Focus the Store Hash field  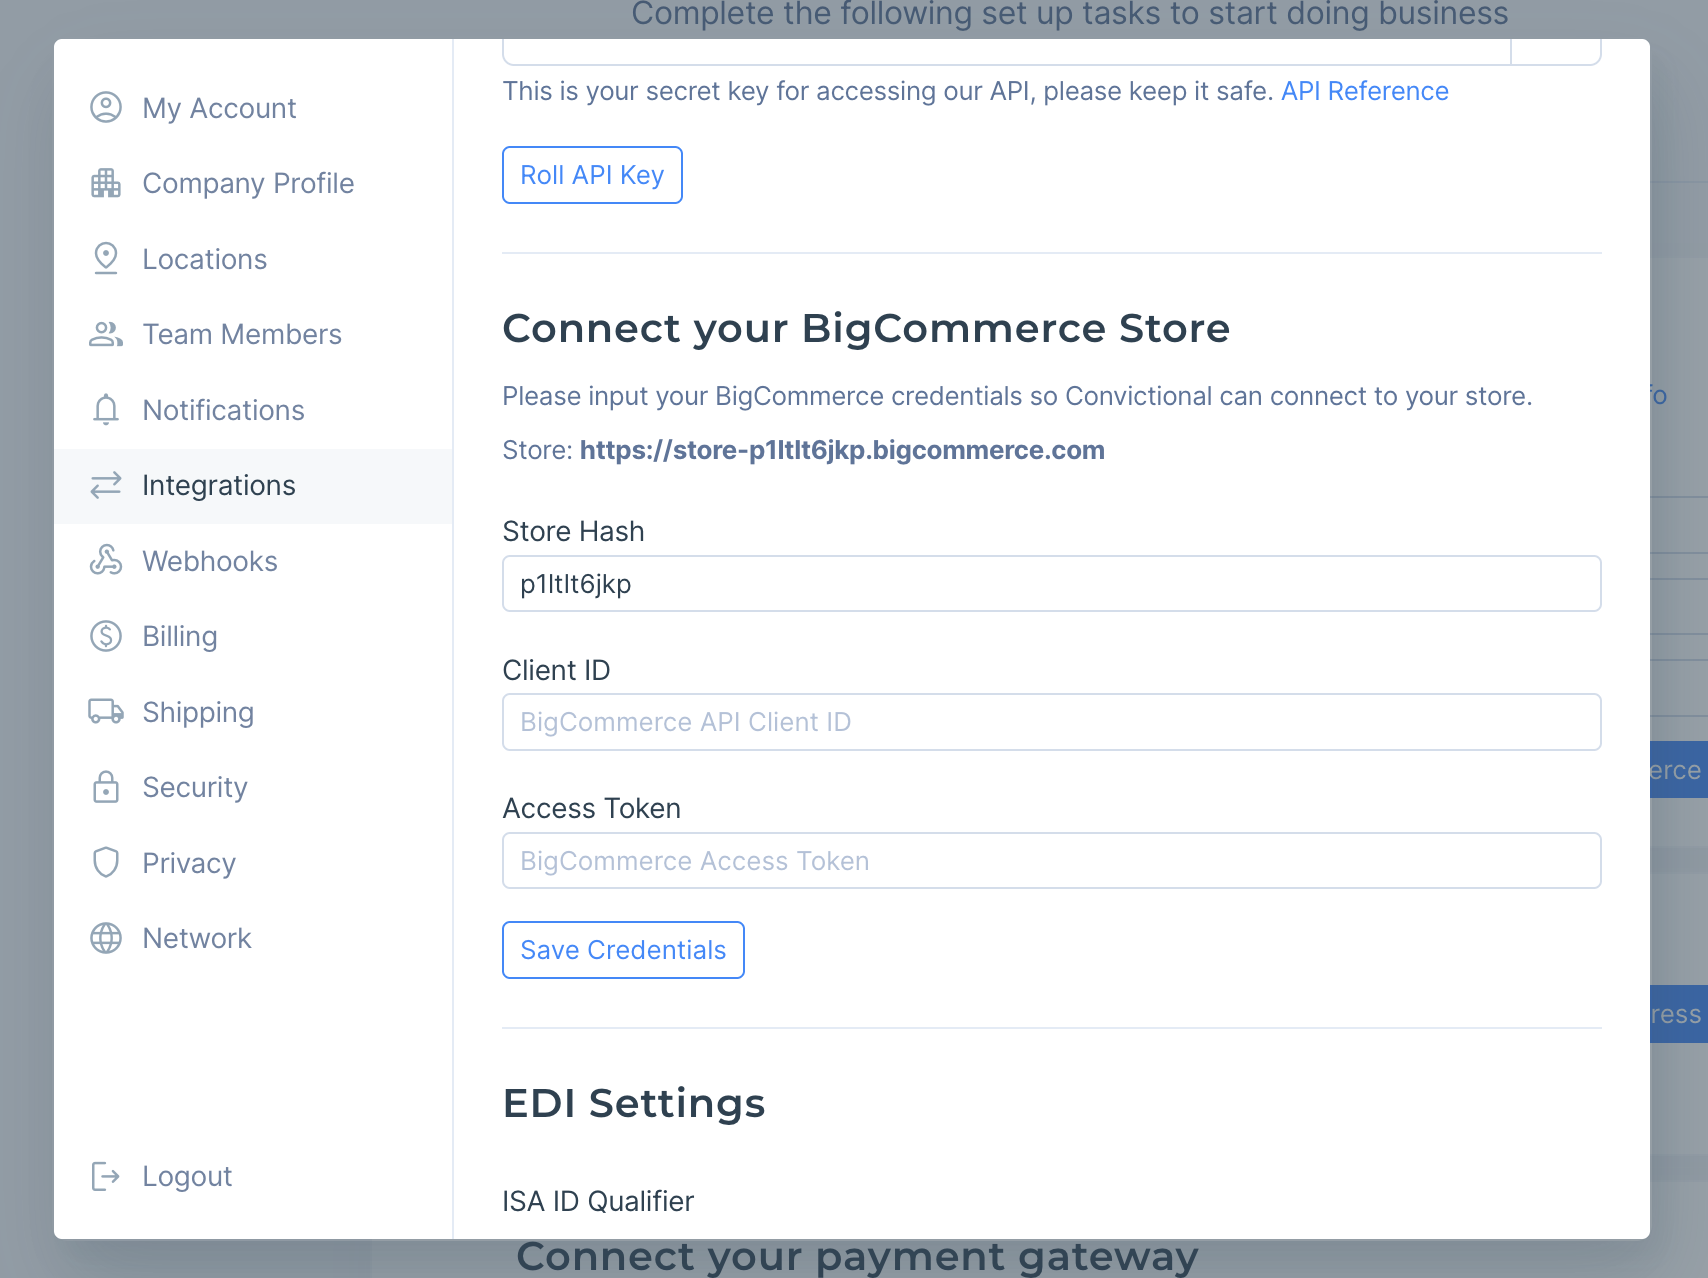(x=1051, y=583)
